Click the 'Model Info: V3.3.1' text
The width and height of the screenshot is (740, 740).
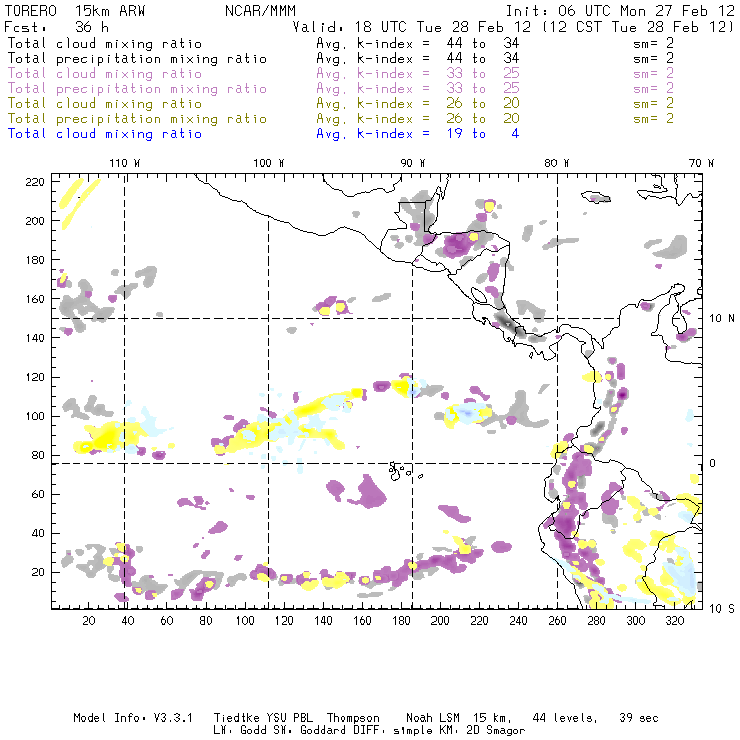(x=133, y=718)
